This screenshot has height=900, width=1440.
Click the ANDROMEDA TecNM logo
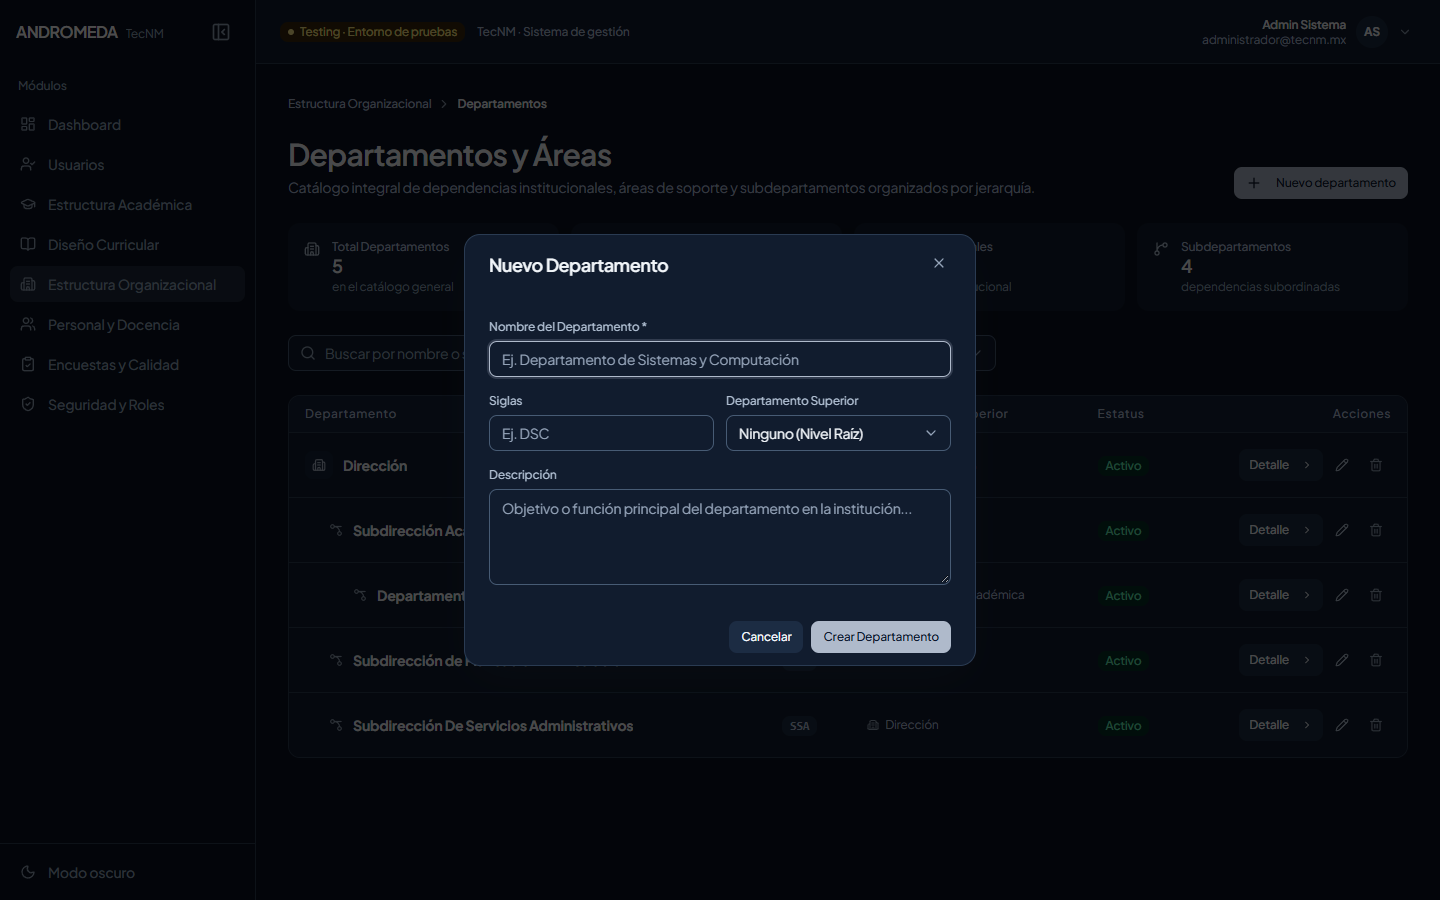pos(90,32)
